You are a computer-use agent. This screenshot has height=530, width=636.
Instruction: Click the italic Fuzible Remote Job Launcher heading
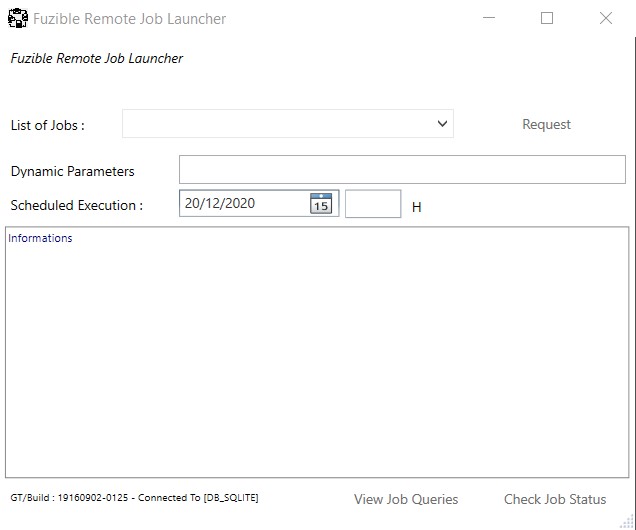tap(97, 58)
